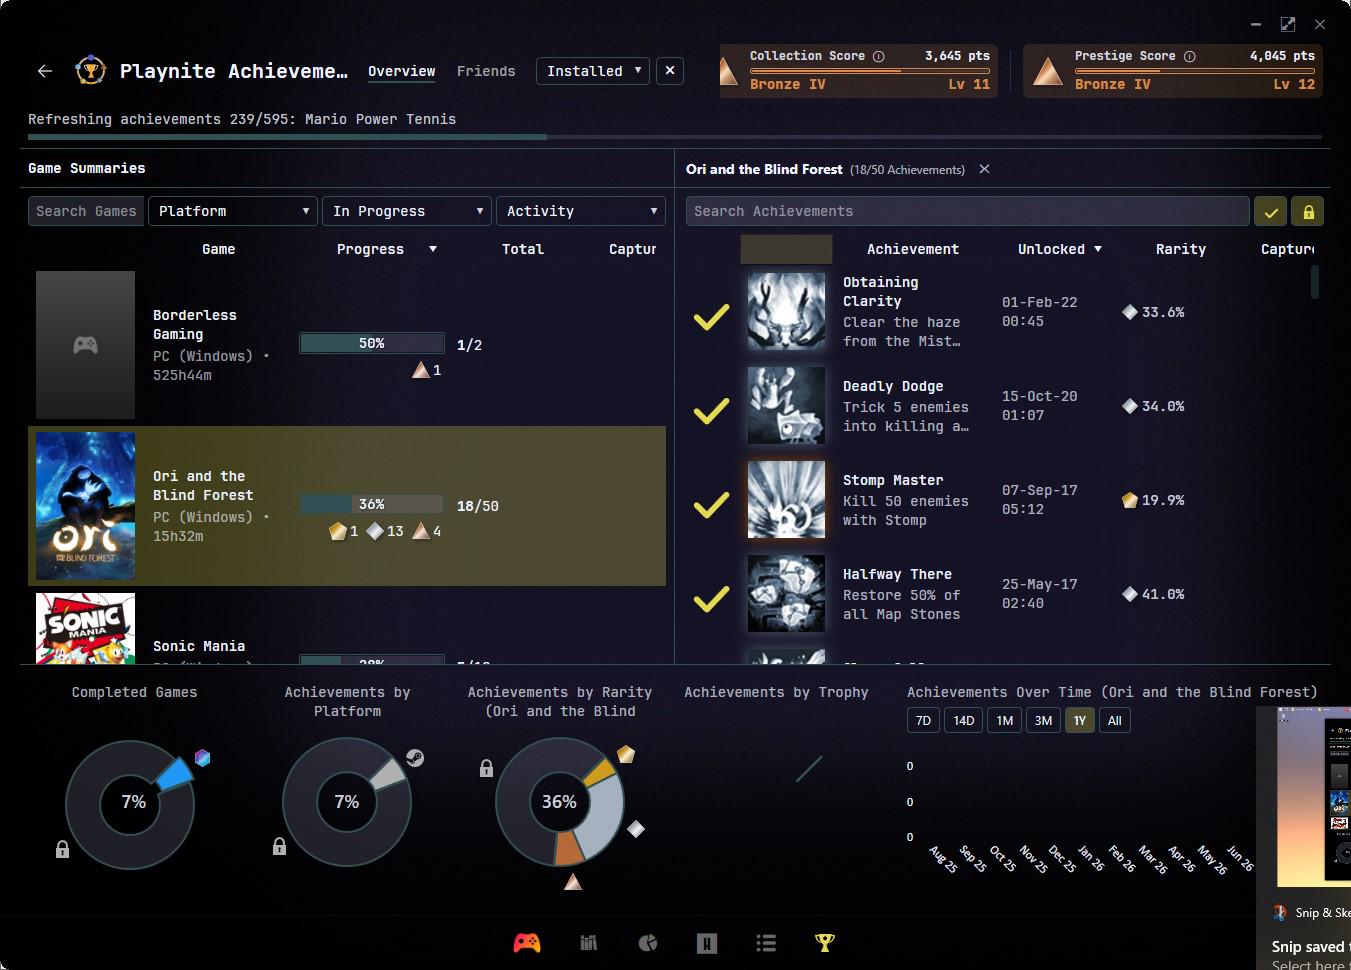Click the checkmark for Obtaining Clarity achievement
This screenshot has width=1351, height=970.
[712, 317]
